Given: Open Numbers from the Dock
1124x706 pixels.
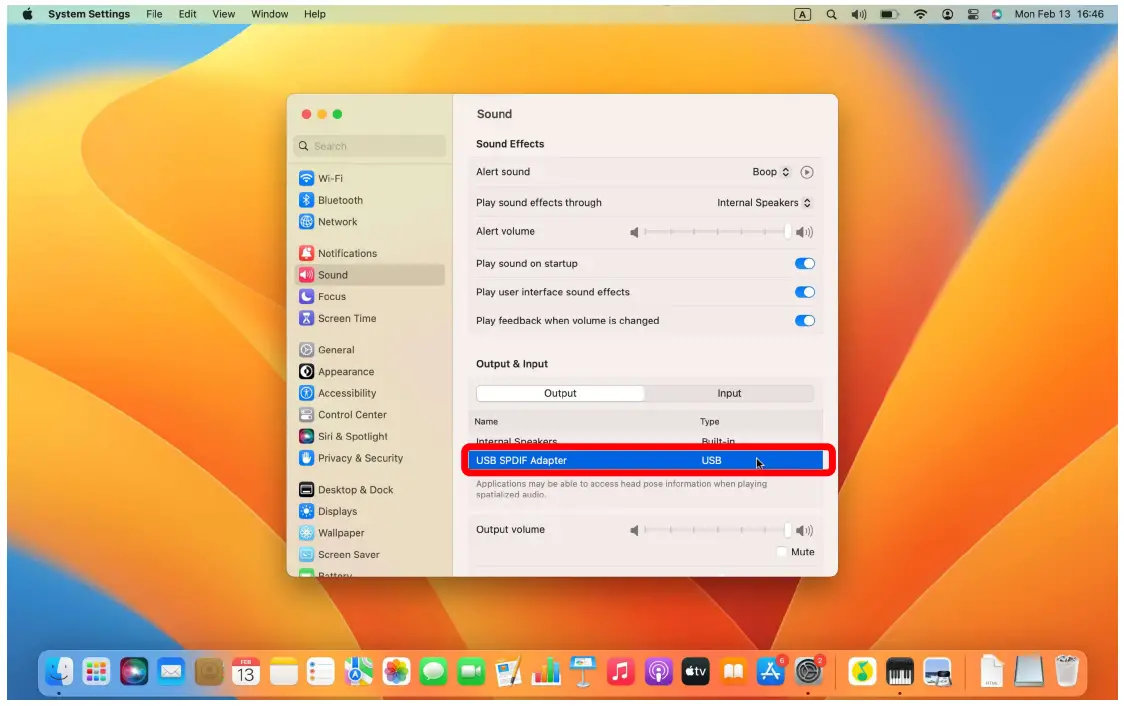Looking at the screenshot, I should tap(546, 672).
